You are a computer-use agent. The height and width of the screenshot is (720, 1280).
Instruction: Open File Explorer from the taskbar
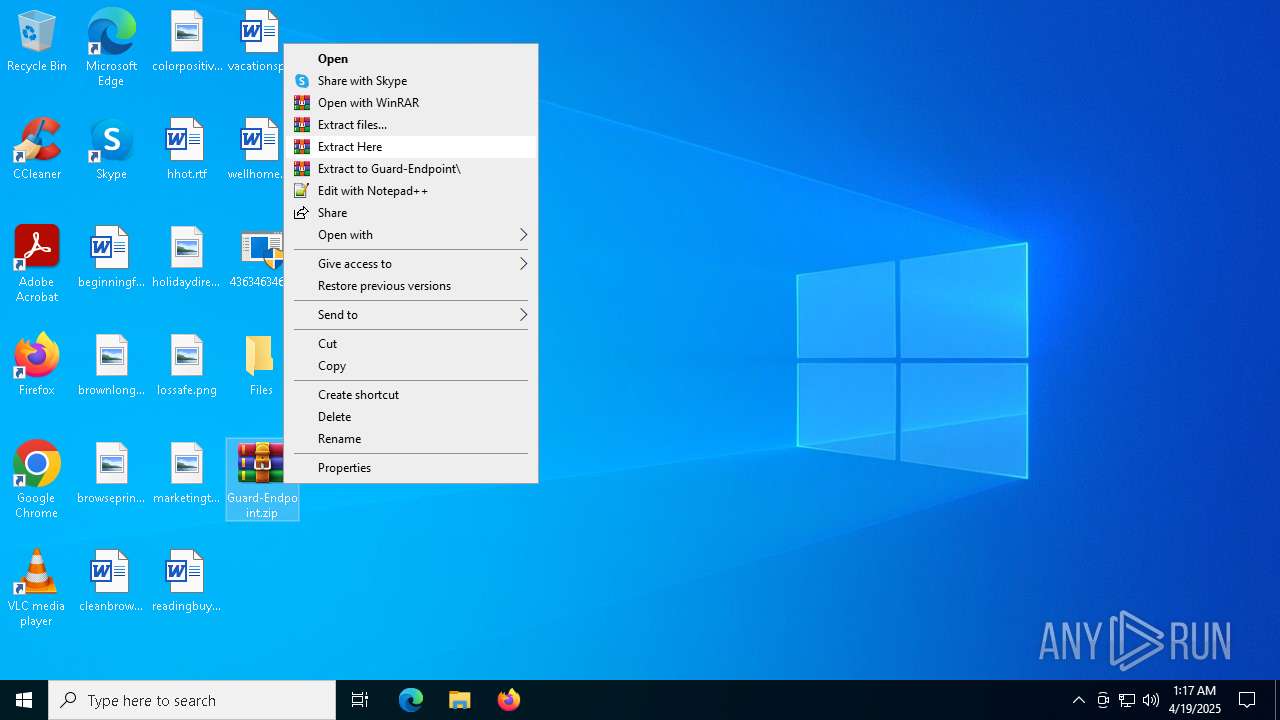(x=459, y=700)
